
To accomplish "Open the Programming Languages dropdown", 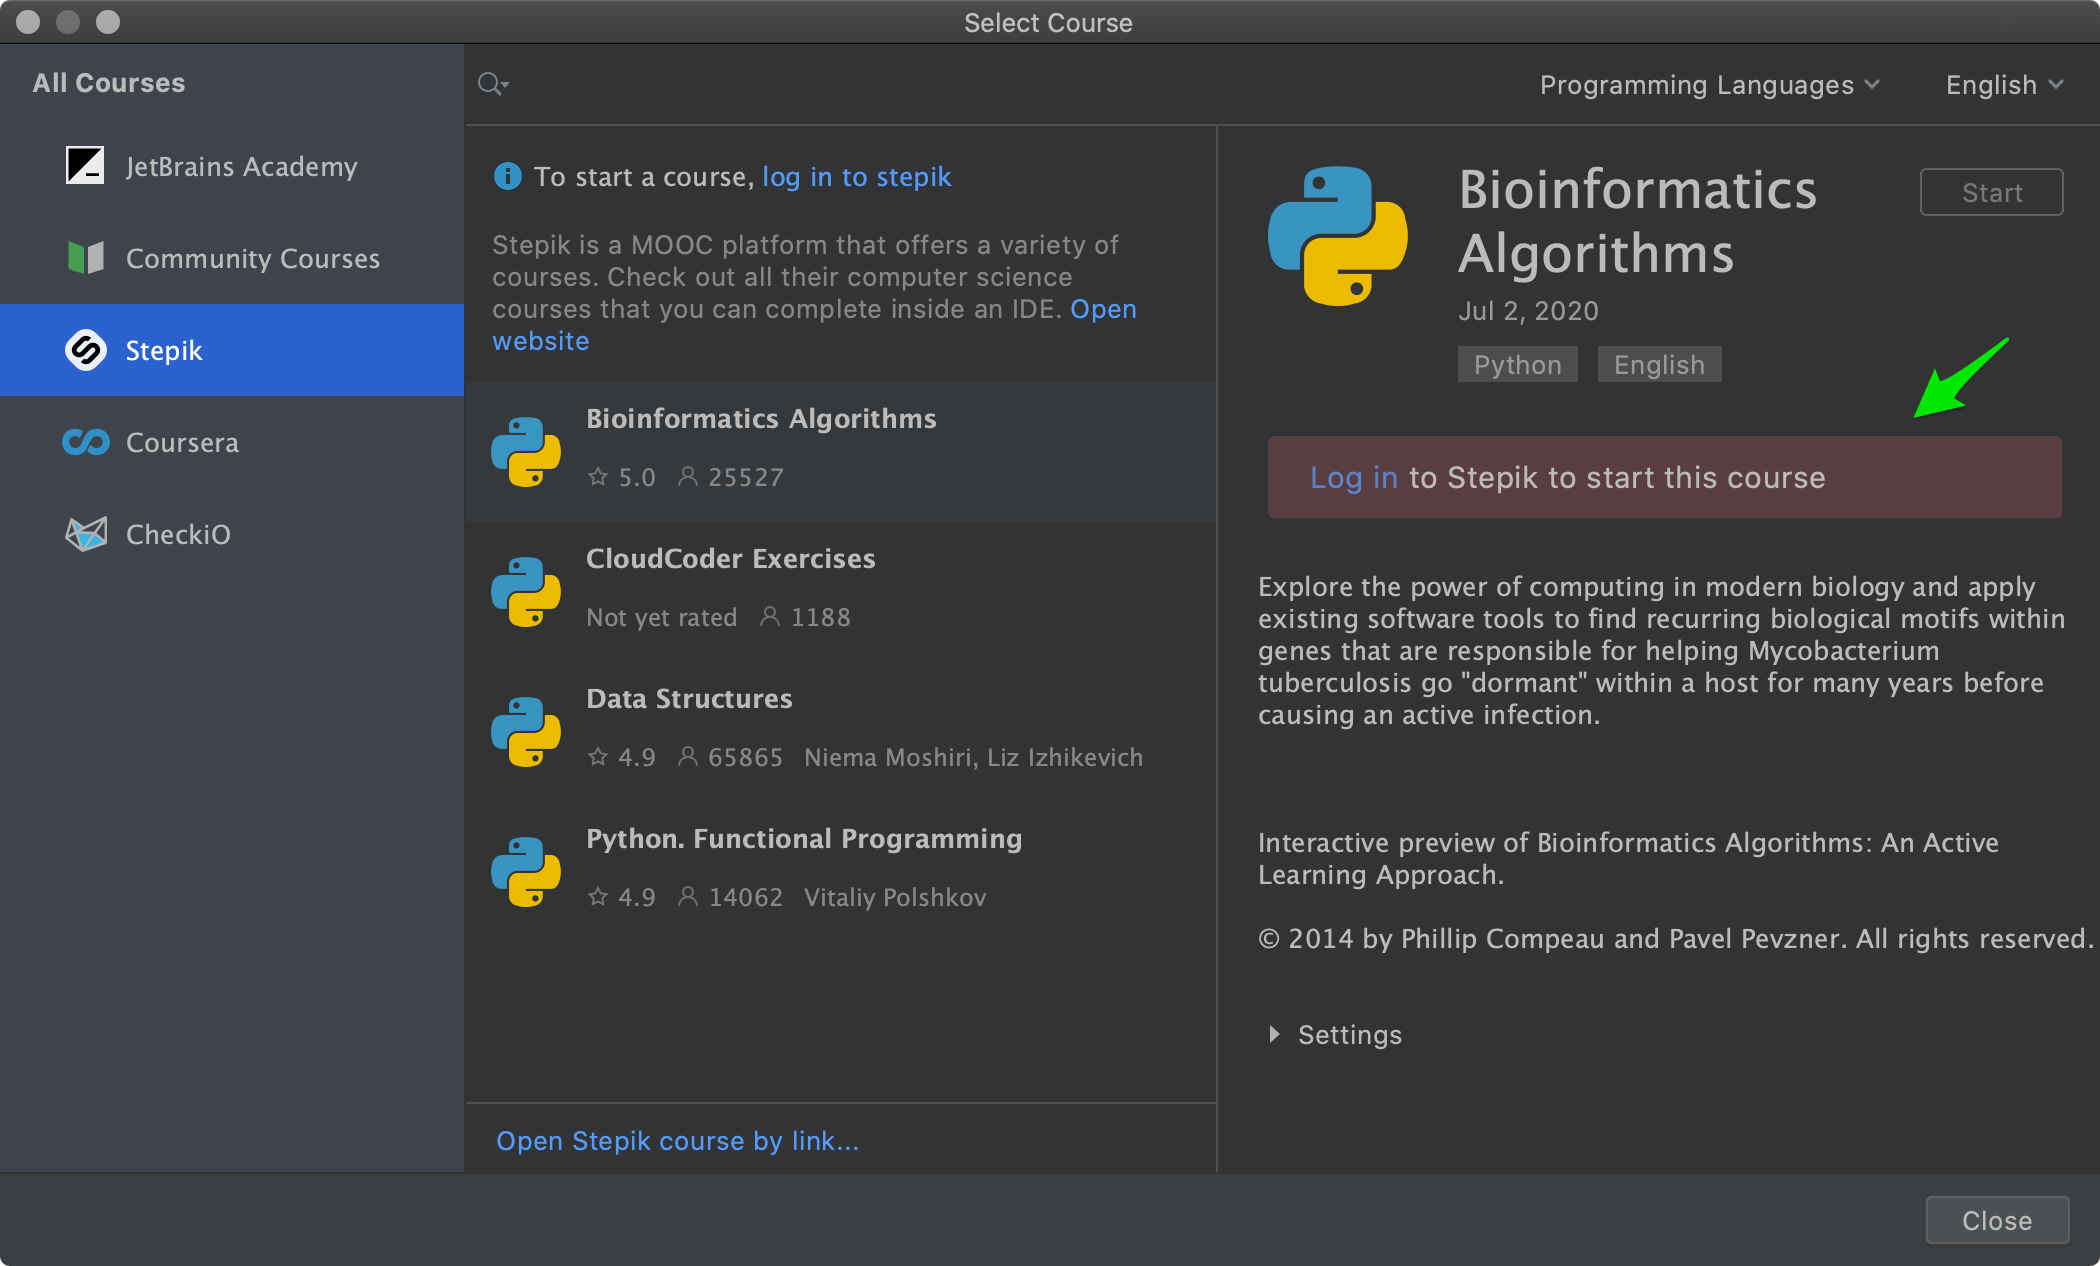I will tap(1710, 85).
